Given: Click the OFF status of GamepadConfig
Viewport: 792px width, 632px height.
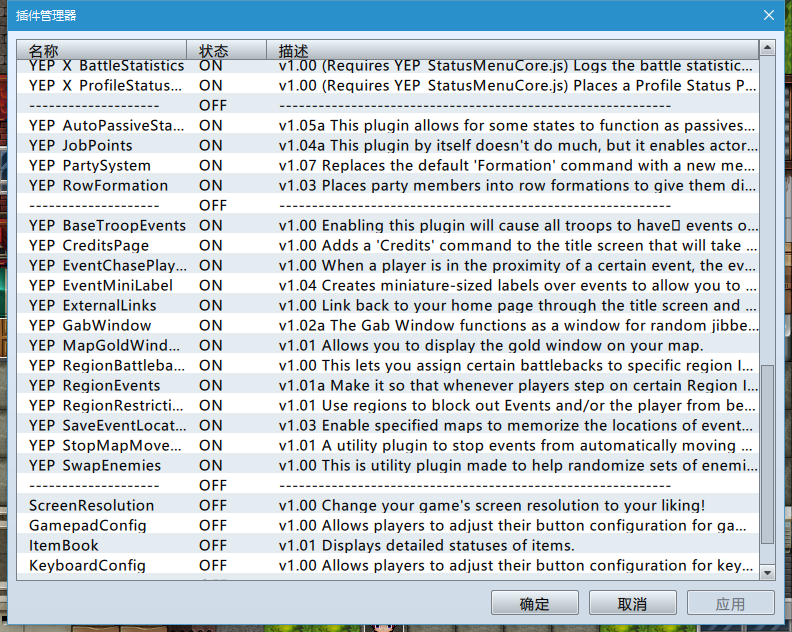Looking at the screenshot, I should tap(213, 525).
